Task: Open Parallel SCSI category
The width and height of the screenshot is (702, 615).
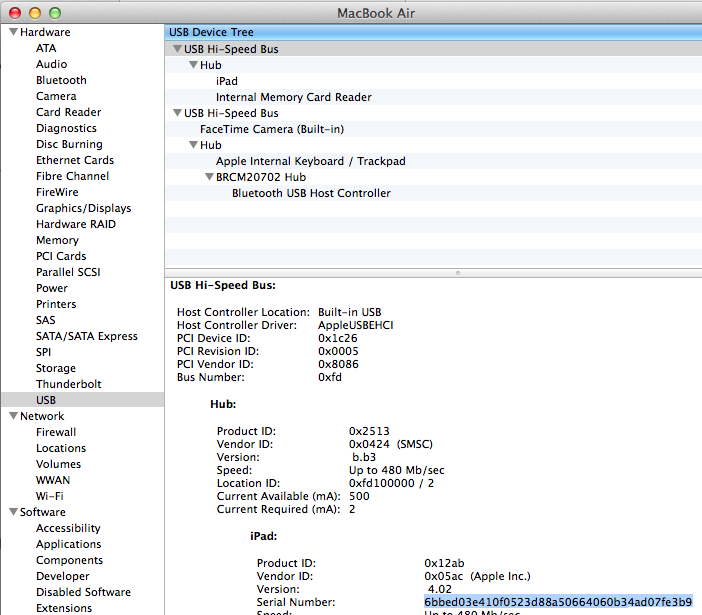Action: 68,272
